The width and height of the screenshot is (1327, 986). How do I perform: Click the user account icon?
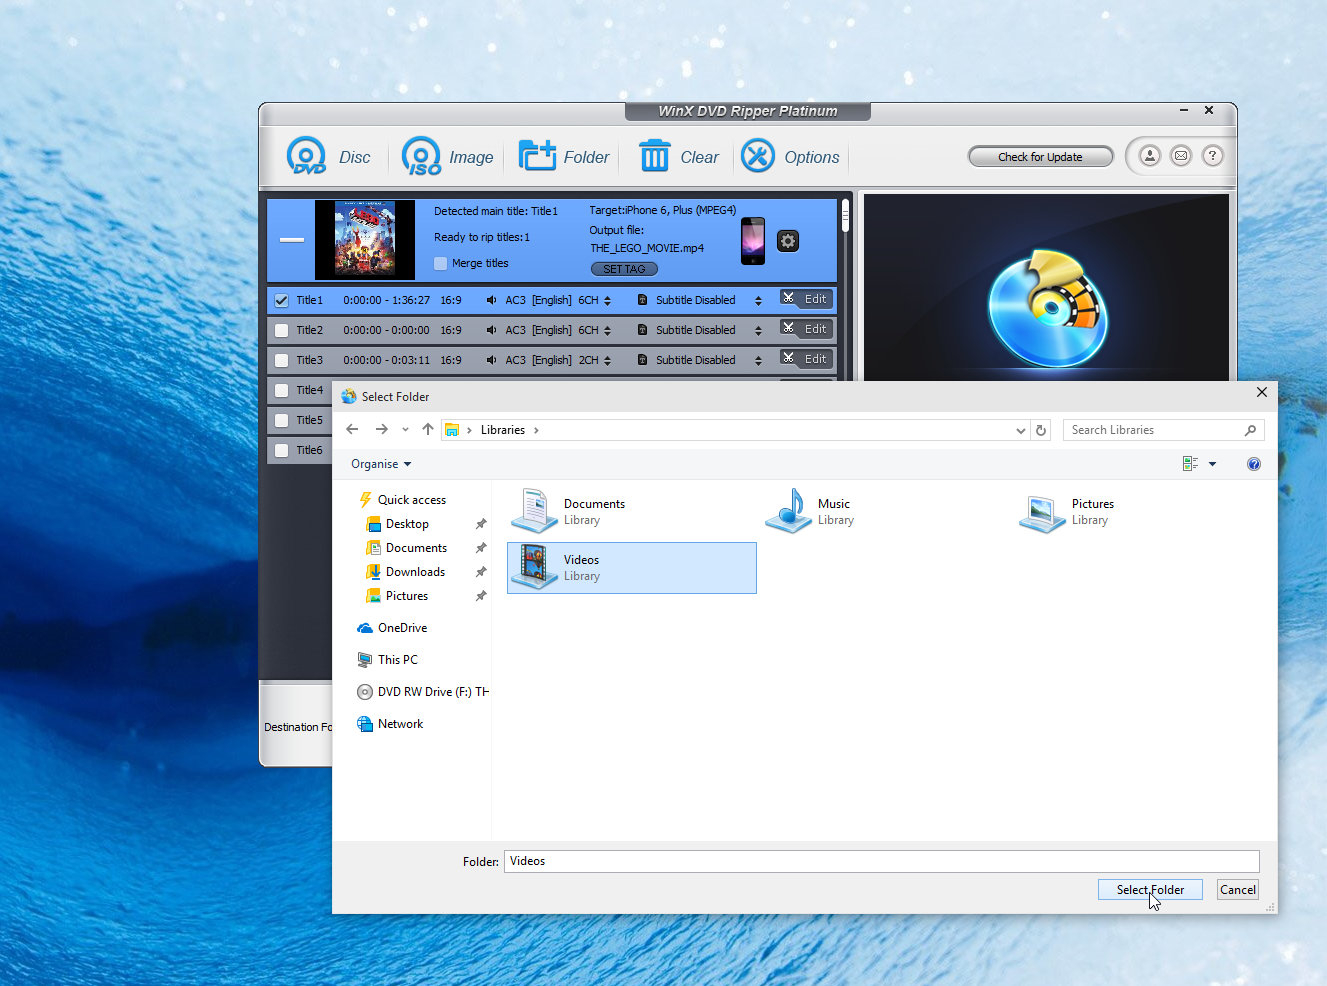(x=1150, y=156)
